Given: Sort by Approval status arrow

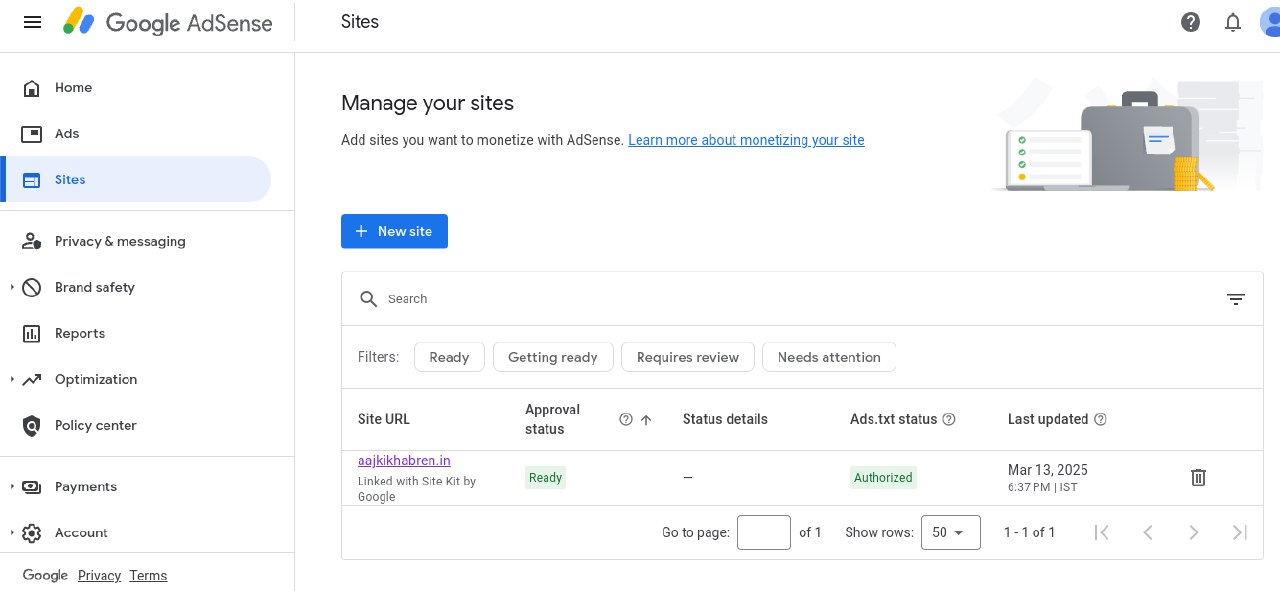Looking at the screenshot, I should [646, 420].
